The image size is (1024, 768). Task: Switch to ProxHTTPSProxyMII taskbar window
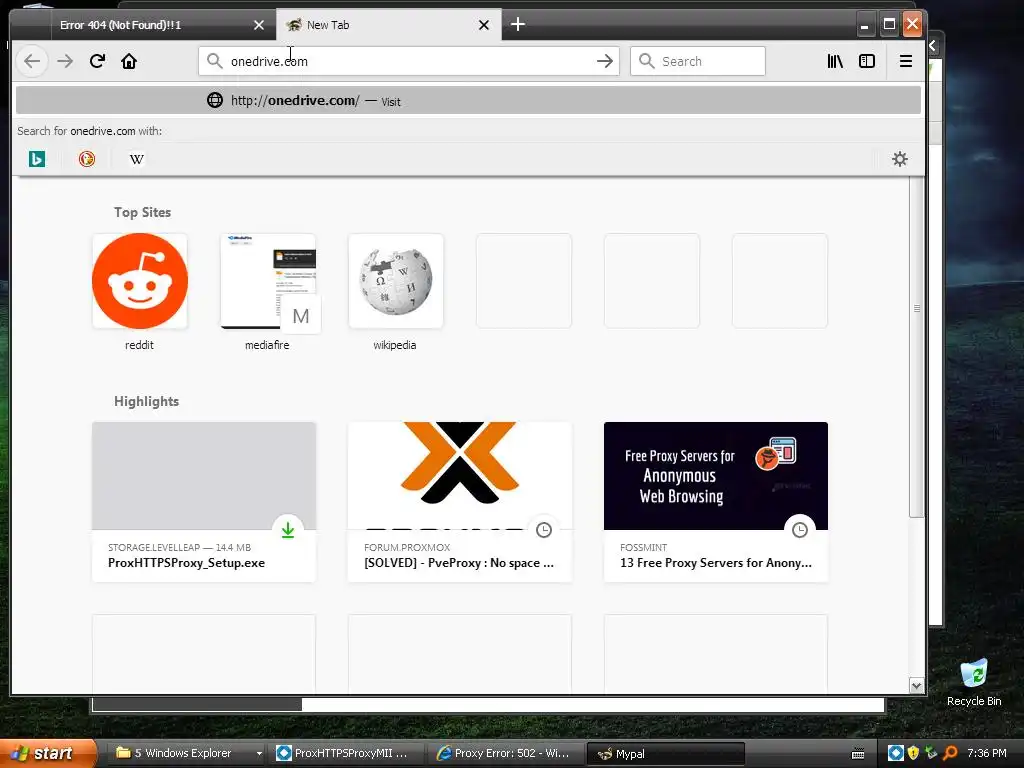coord(346,753)
